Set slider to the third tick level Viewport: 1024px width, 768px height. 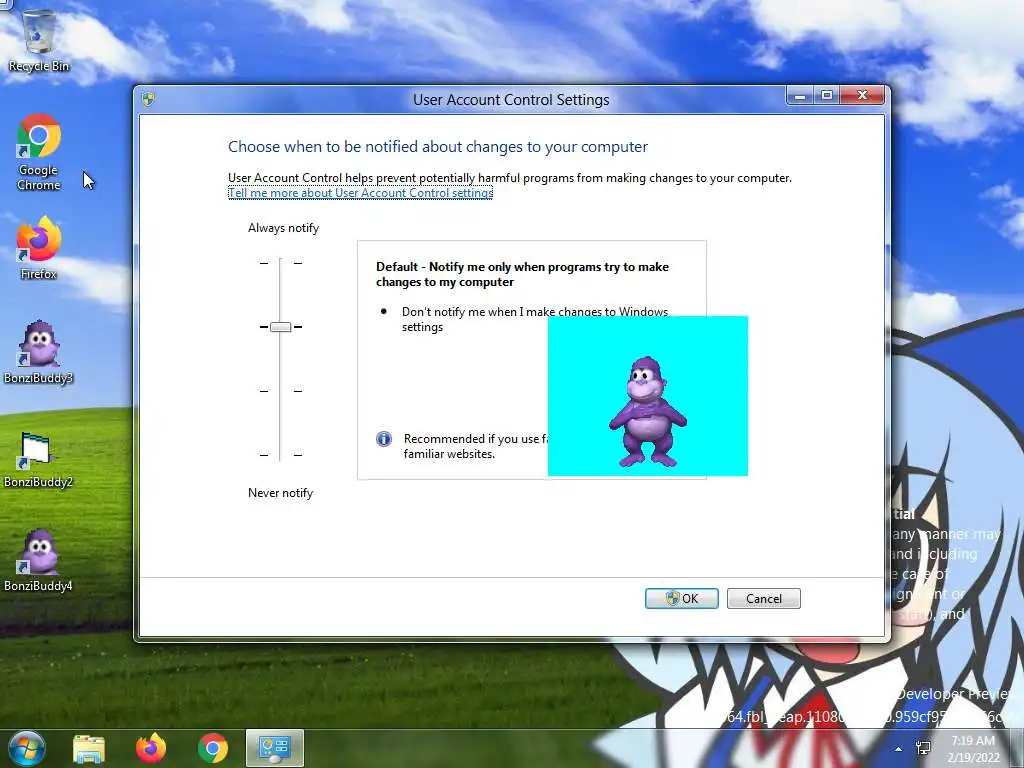tap(280, 391)
